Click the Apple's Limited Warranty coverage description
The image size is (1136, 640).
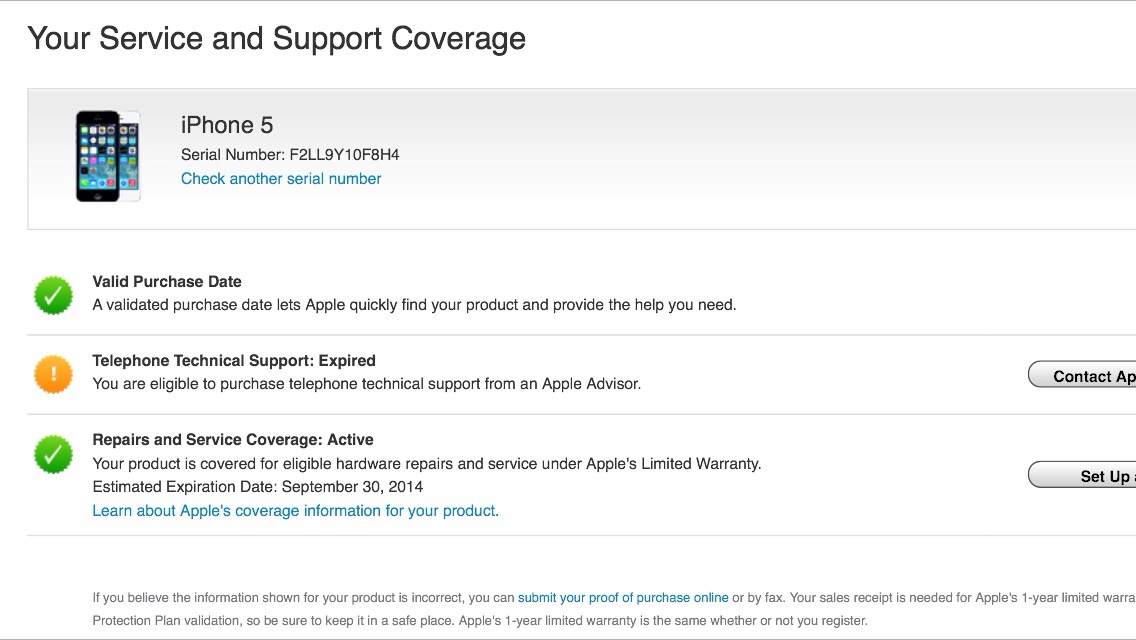(427, 464)
